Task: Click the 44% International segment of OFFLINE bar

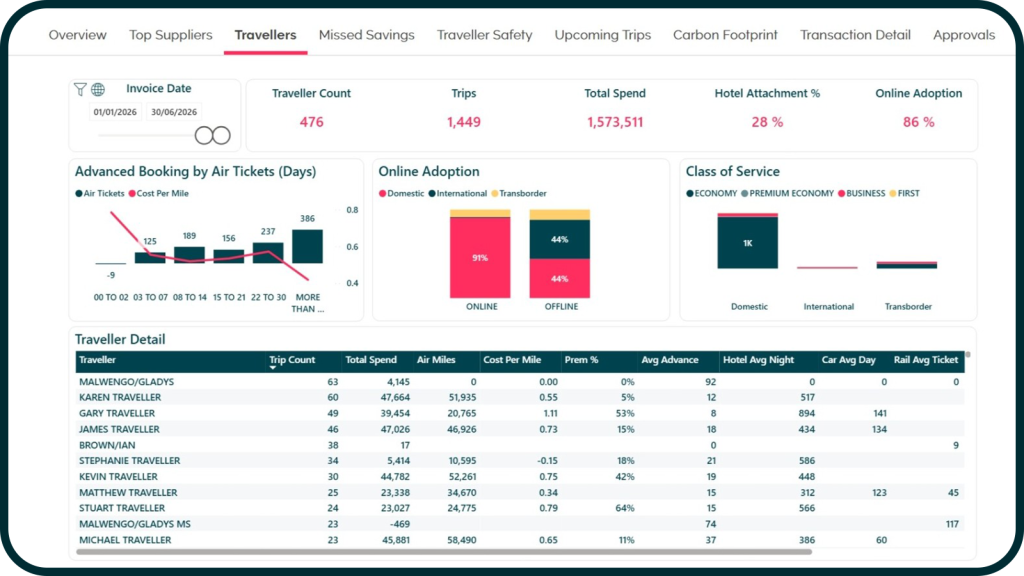Action: click(x=560, y=239)
